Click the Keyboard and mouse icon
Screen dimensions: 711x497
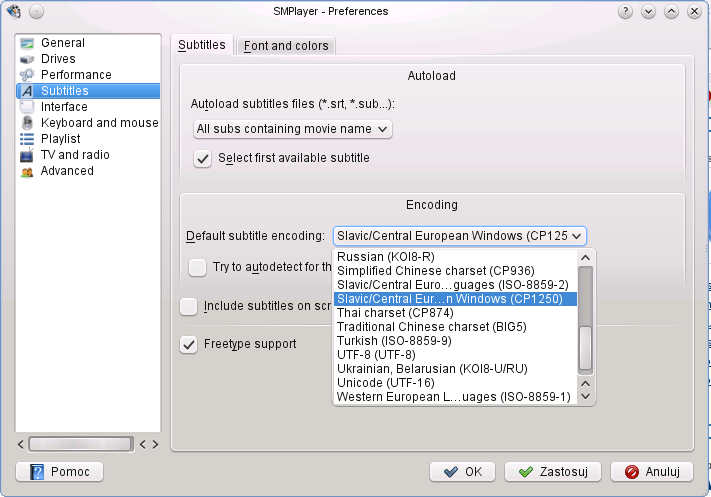[27, 123]
